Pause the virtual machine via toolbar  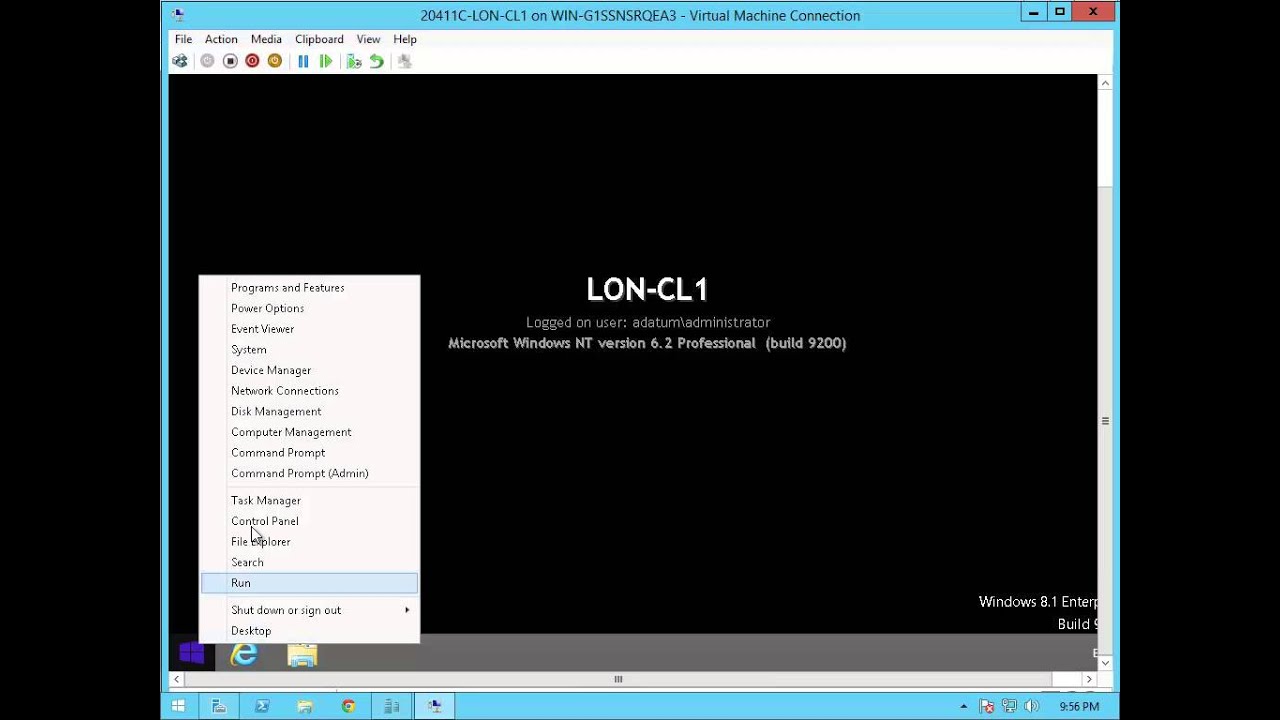(x=303, y=61)
